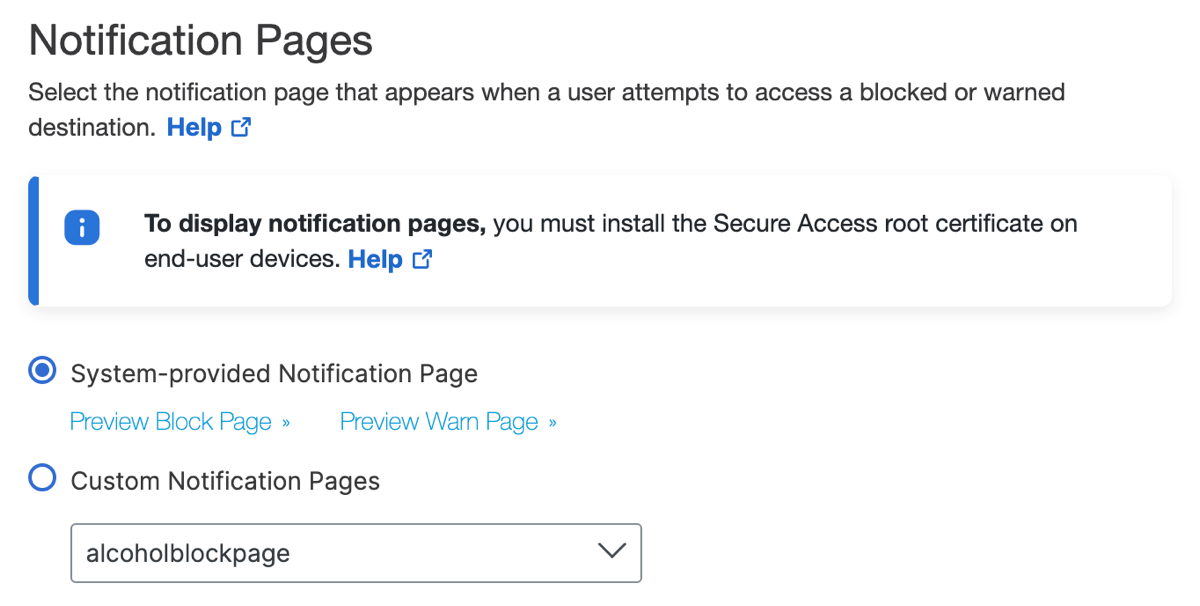Click the alcoholblockpage text in the combo box
The width and height of the screenshot is (1200, 606).
[188, 553]
